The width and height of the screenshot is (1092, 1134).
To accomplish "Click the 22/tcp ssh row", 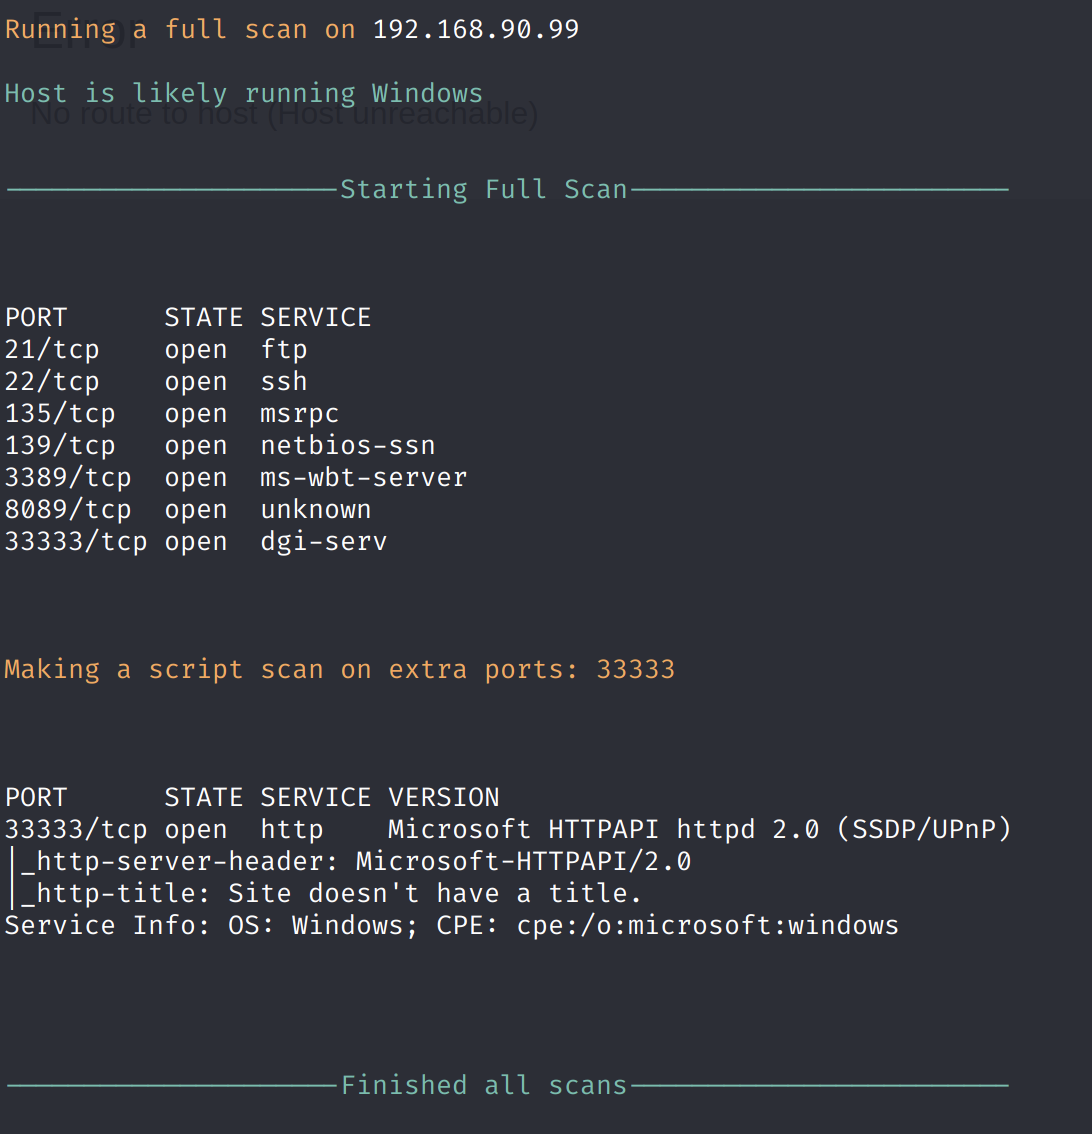I will click(x=156, y=382).
